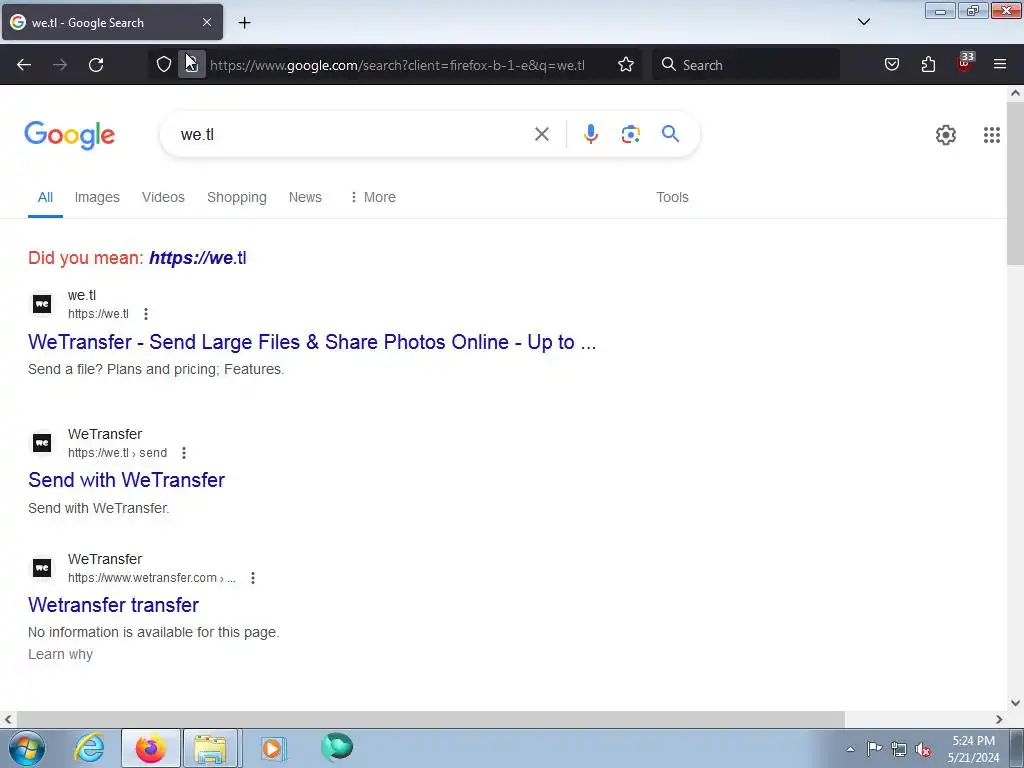
Task: Focus the Firefox URL address bar
Action: tap(397, 65)
